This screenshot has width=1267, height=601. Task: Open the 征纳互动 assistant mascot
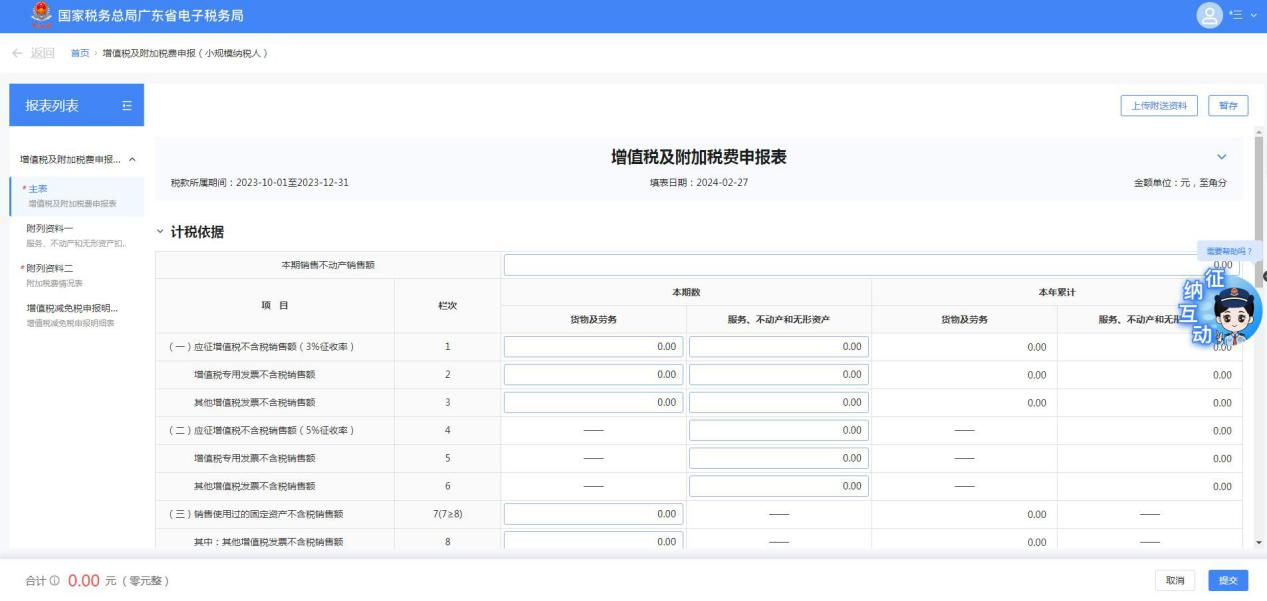[x=1229, y=308]
